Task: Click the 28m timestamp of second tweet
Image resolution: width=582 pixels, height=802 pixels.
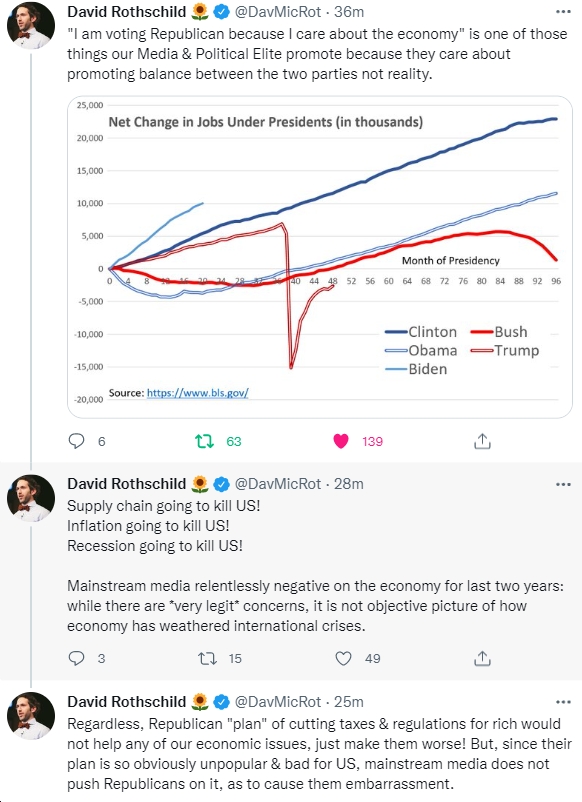Action: point(349,484)
